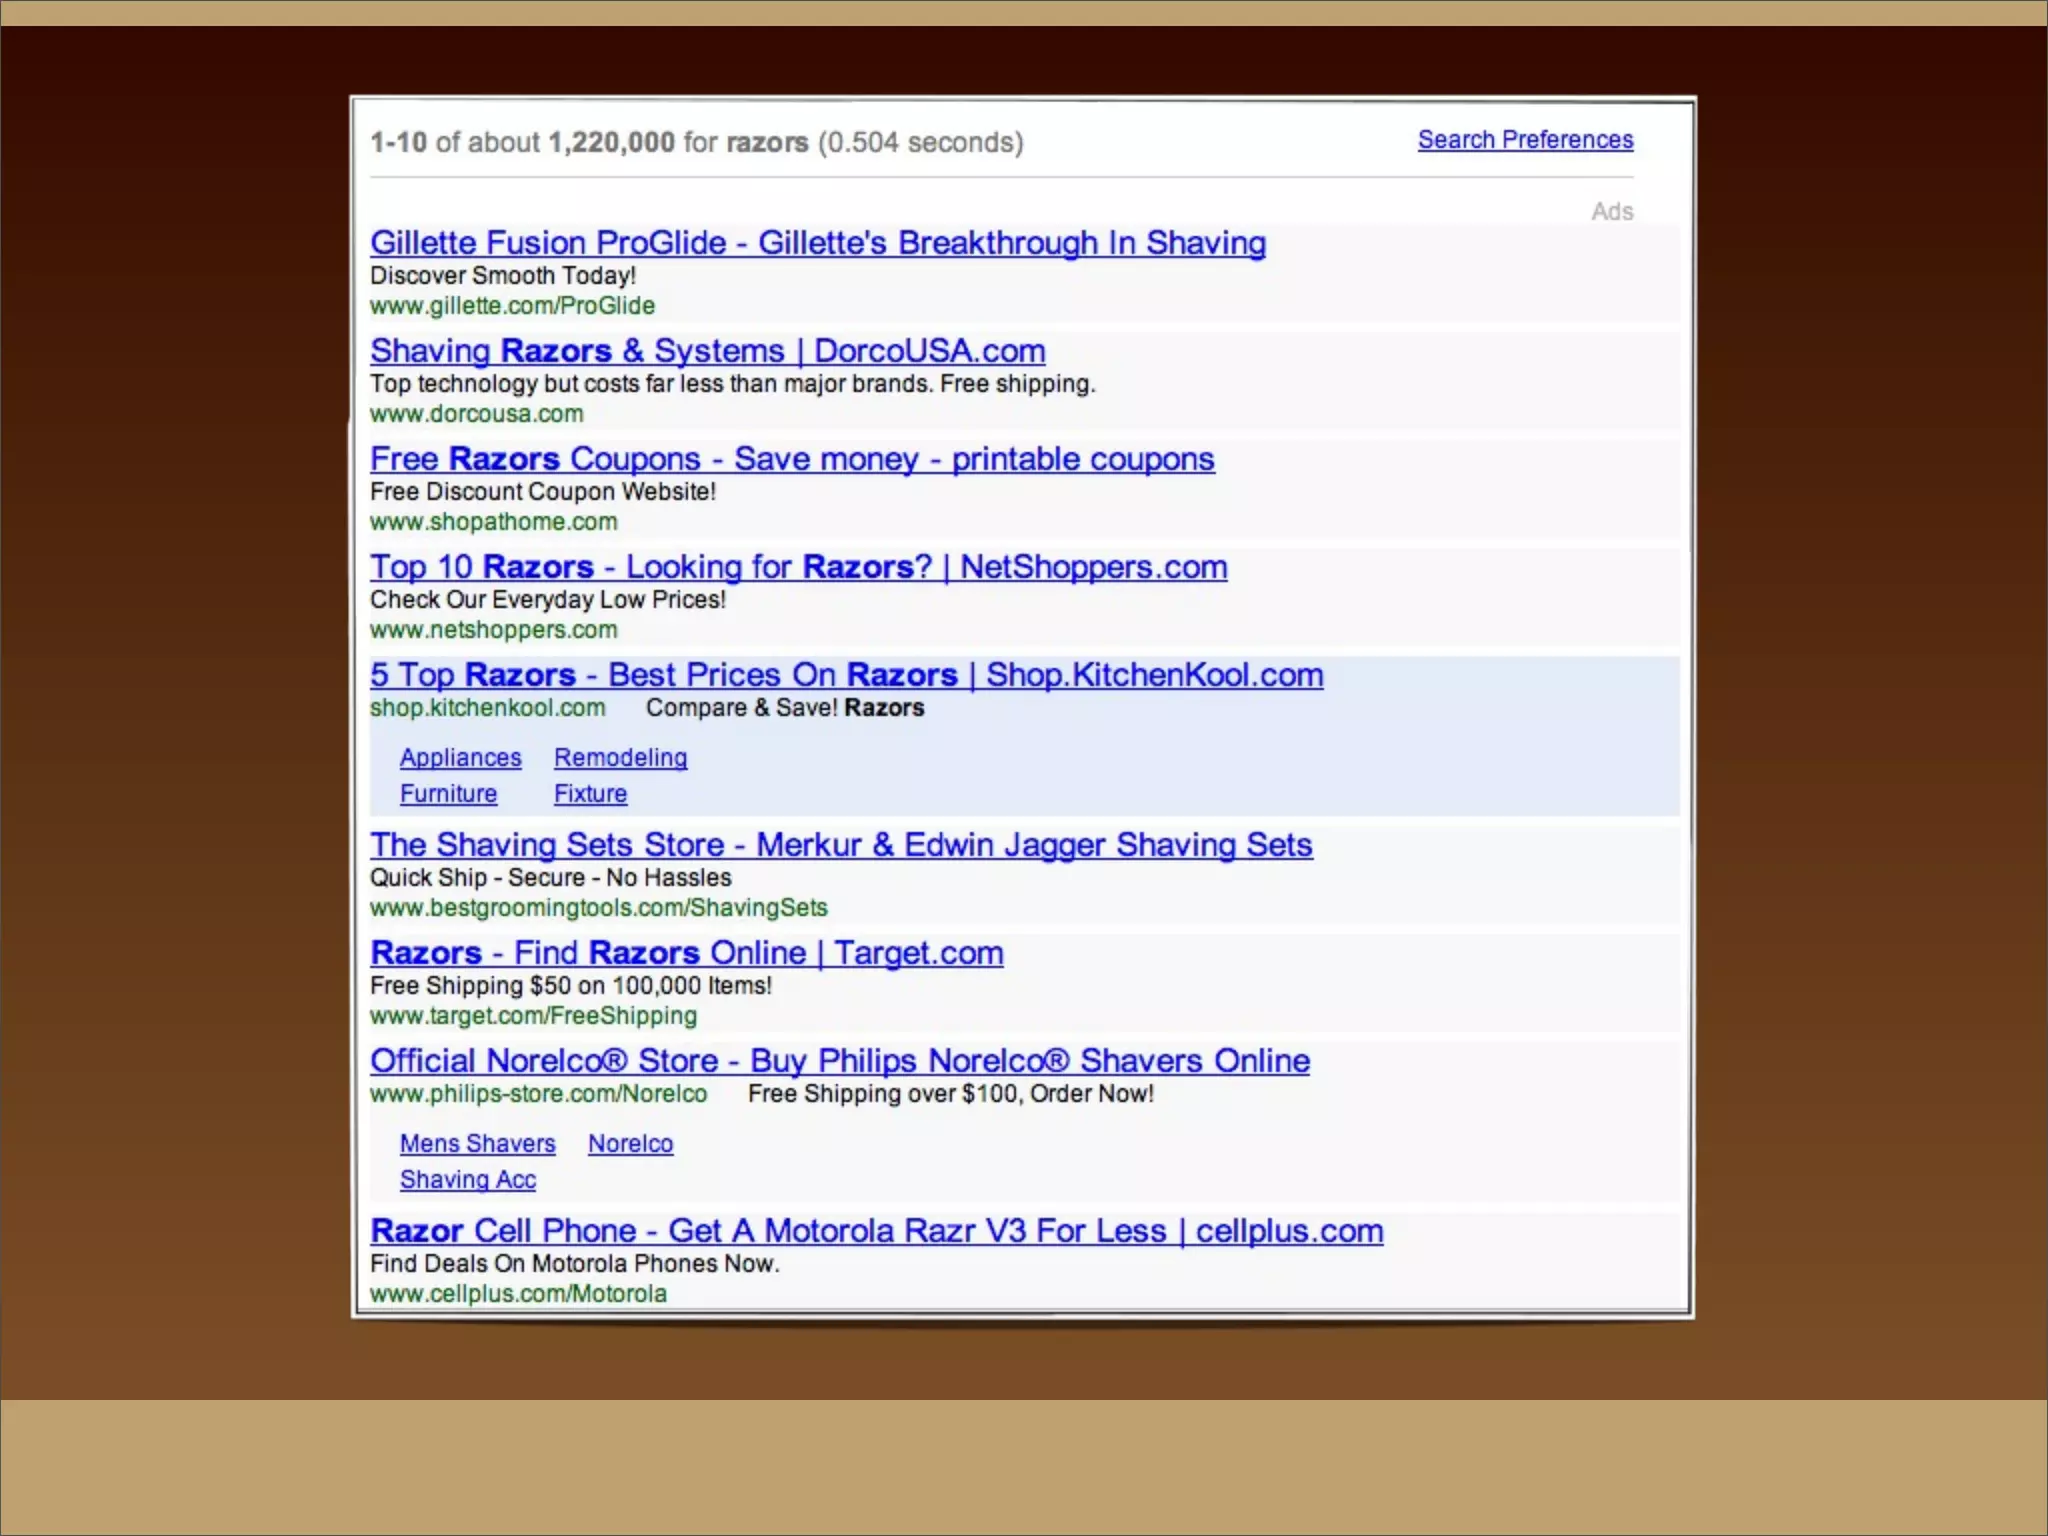Click the www.target.com/FreeShipping URL text

point(533,1016)
